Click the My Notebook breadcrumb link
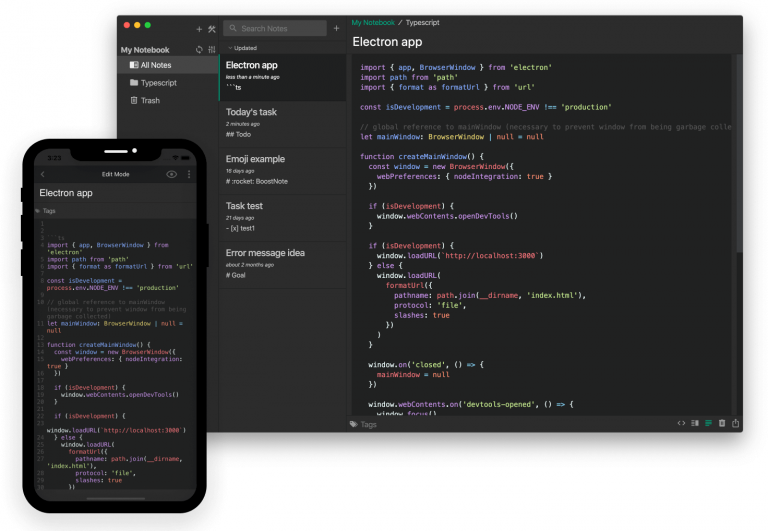This screenshot has width=768, height=531. click(x=374, y=21)
